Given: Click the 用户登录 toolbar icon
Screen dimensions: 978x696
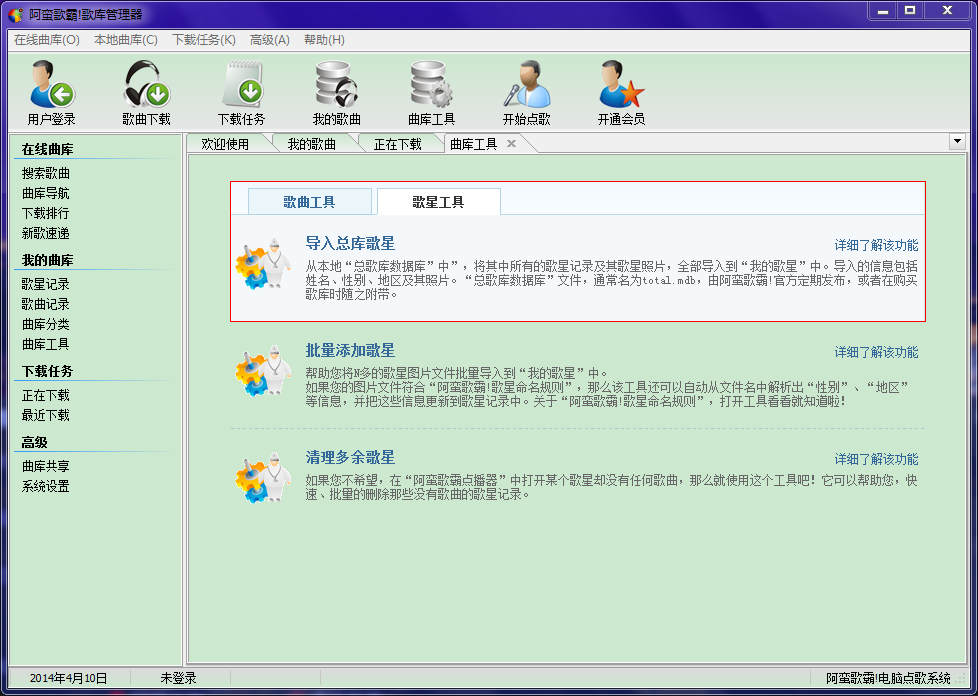Looking at the screenshot, I should coord(52,85).
